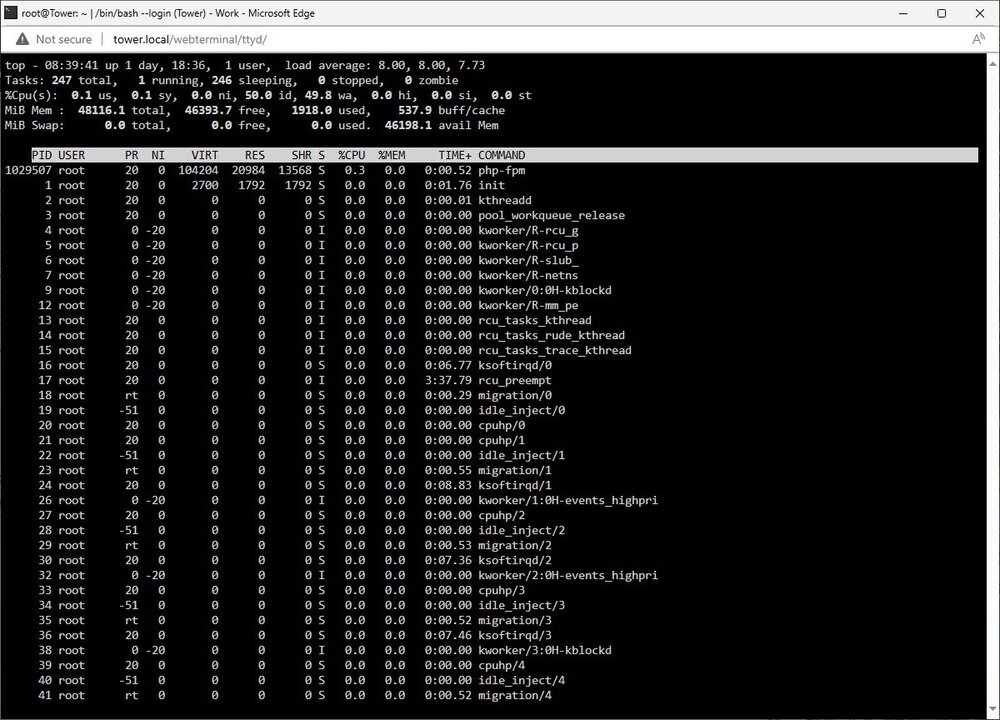Click the tower.local address bar URL

[x=189, y=40]
